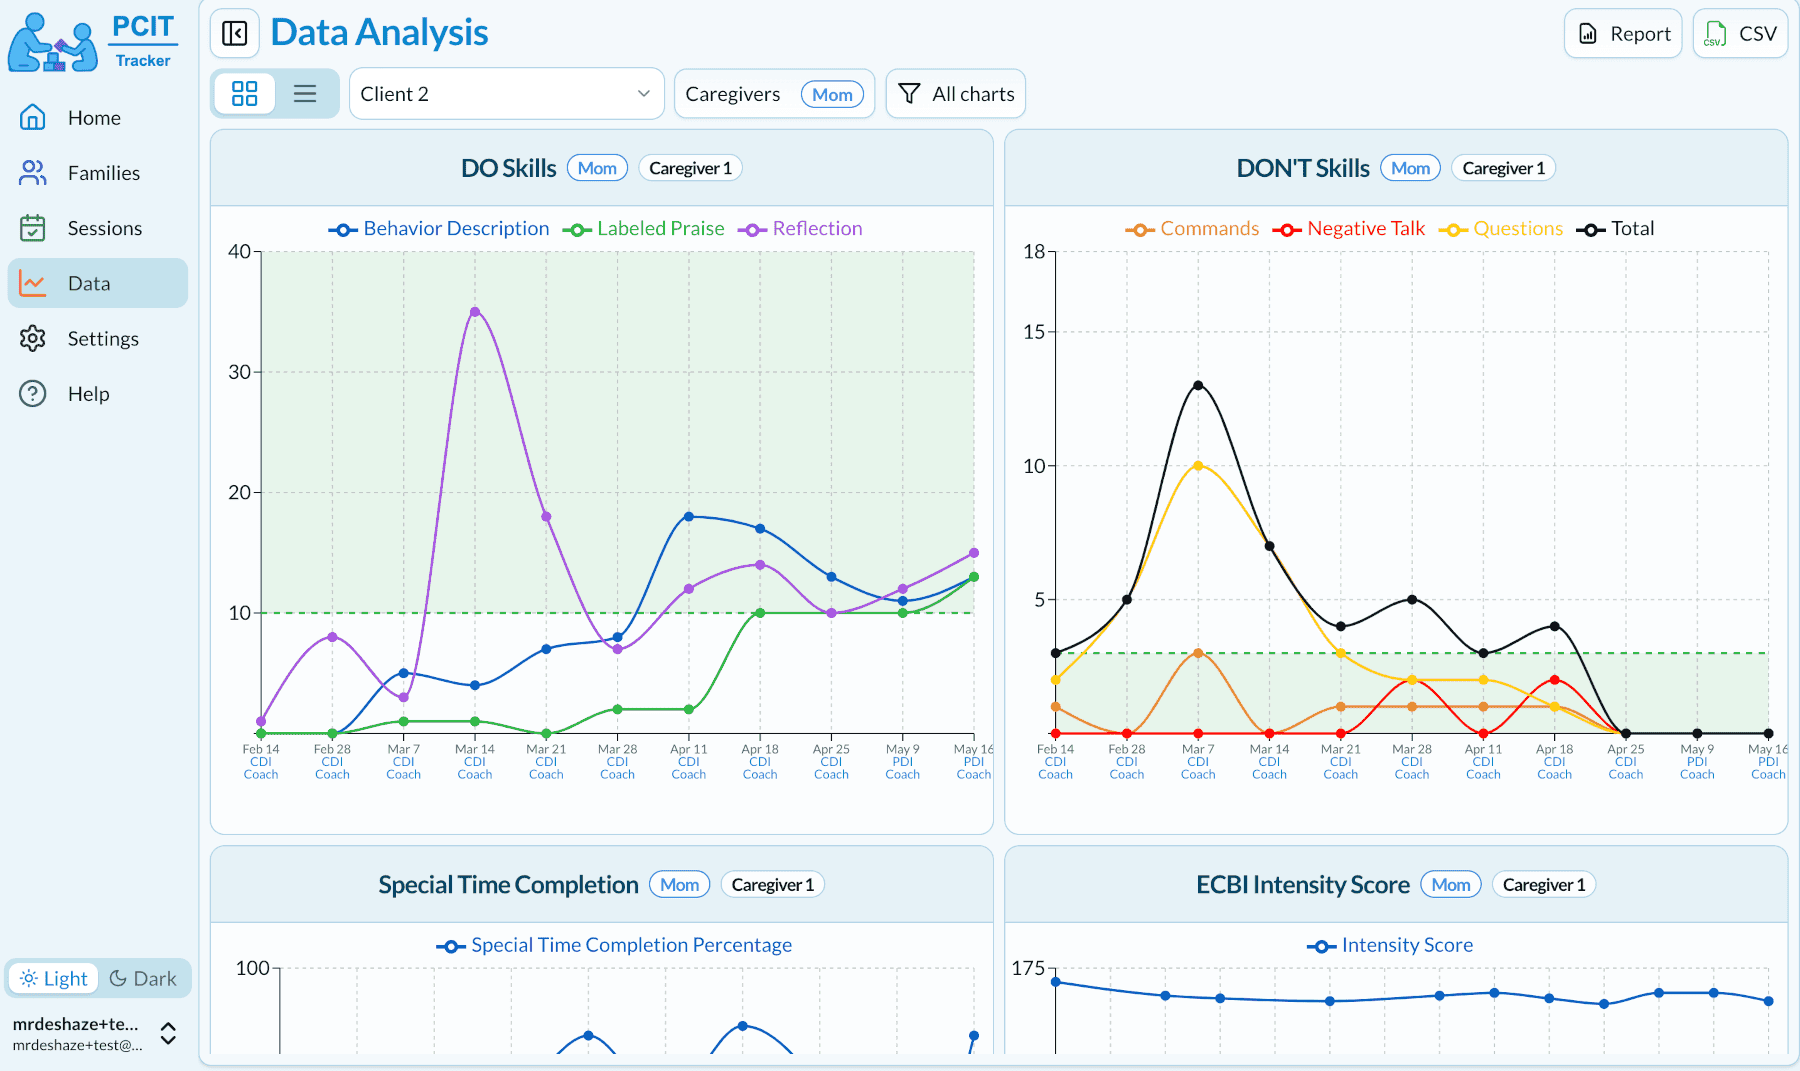Select the Light theme option
1800x1071 pixels.
pyautogui.click(x=55, y=978)
